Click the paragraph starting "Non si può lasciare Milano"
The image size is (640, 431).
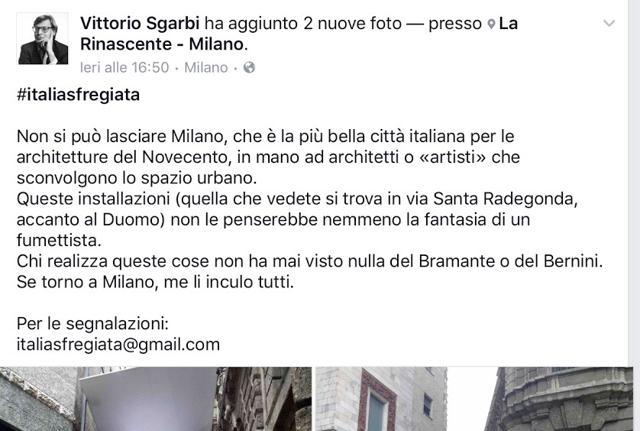pos(268,157)
